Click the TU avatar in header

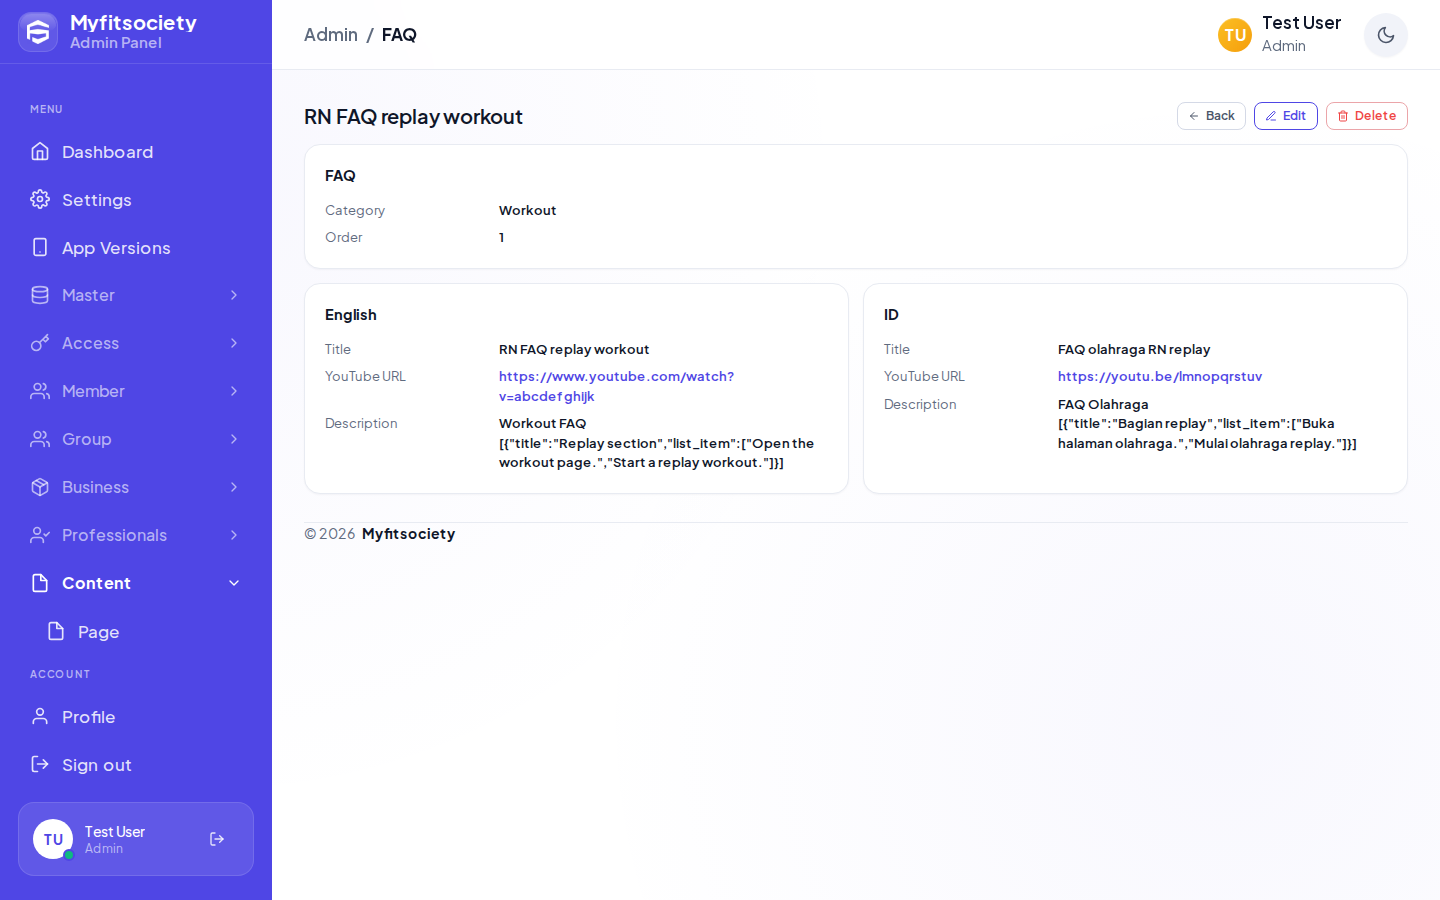point(1235,35)
